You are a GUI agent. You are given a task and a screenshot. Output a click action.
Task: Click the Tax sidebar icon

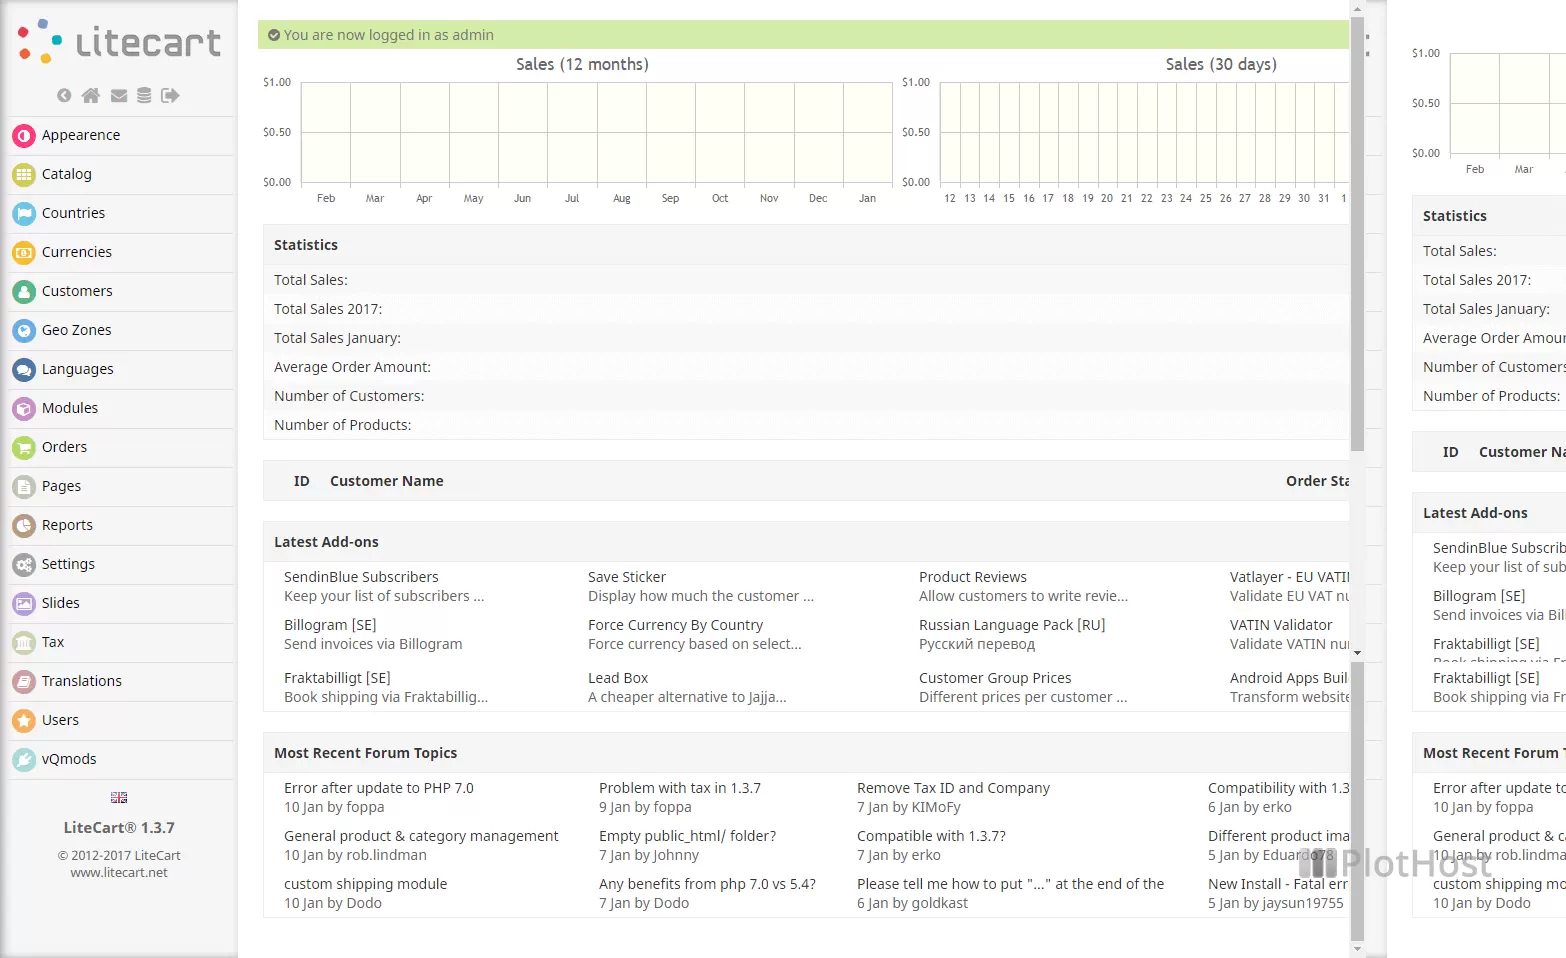(24, 642)
